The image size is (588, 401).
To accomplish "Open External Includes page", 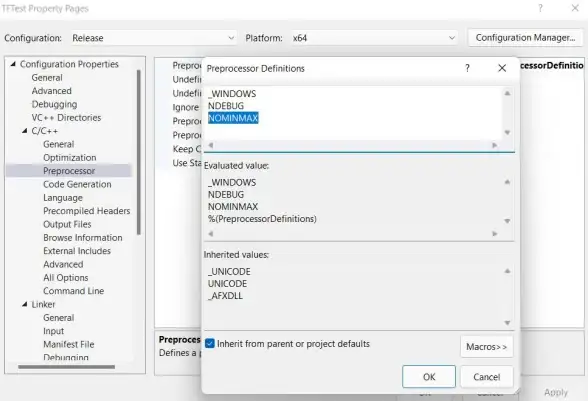I will click(77, 251).
